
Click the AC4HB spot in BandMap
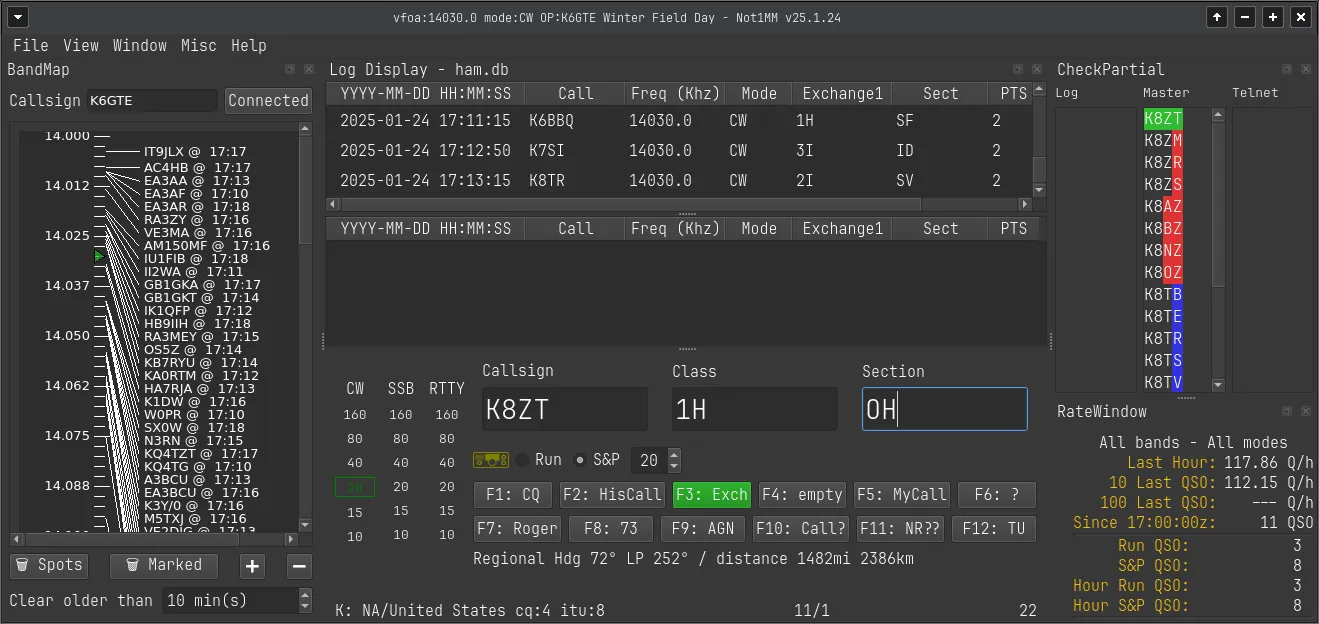pyautogui.click(x=197, y=167)
